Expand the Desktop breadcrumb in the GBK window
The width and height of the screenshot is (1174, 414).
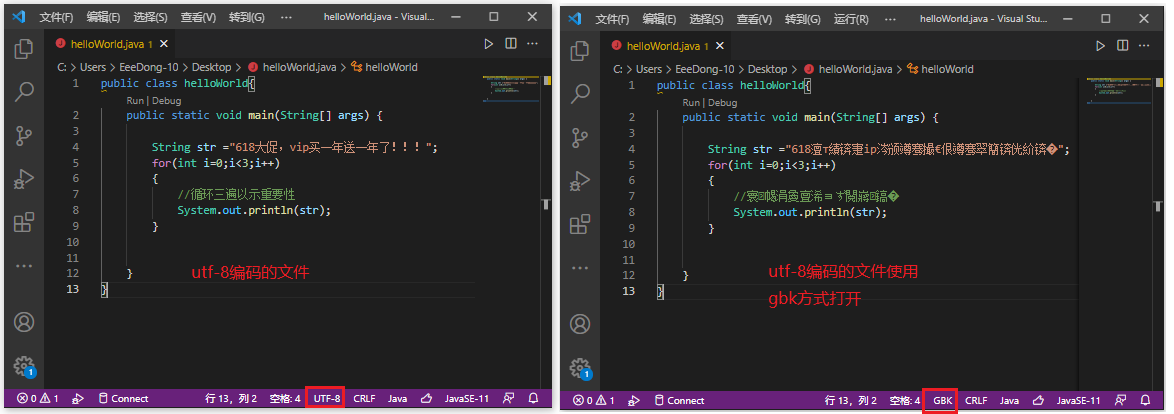(x=768, y=69)
